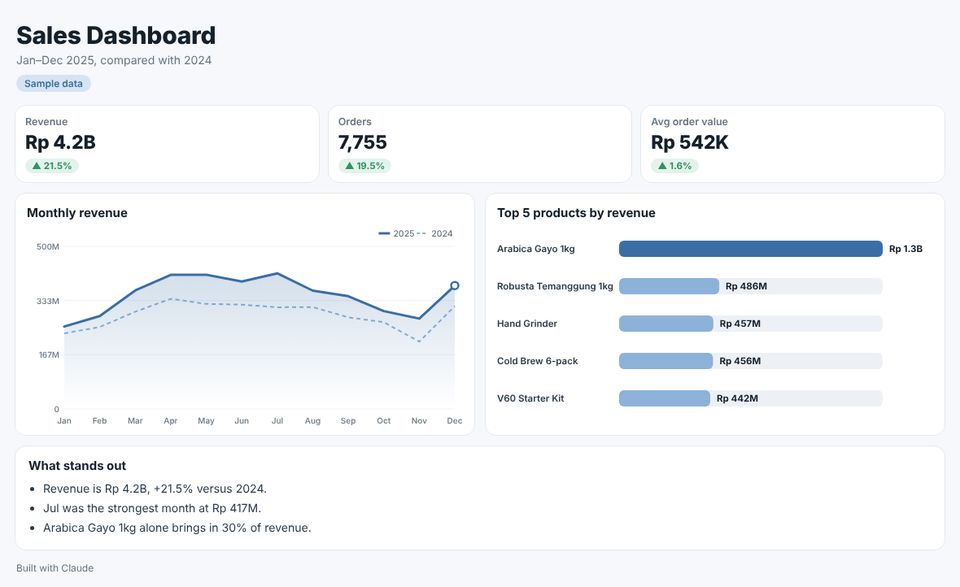This screenshot has width=960, height=587.
Task: Click the V60 Starter Kit bar
Action: 664,398
